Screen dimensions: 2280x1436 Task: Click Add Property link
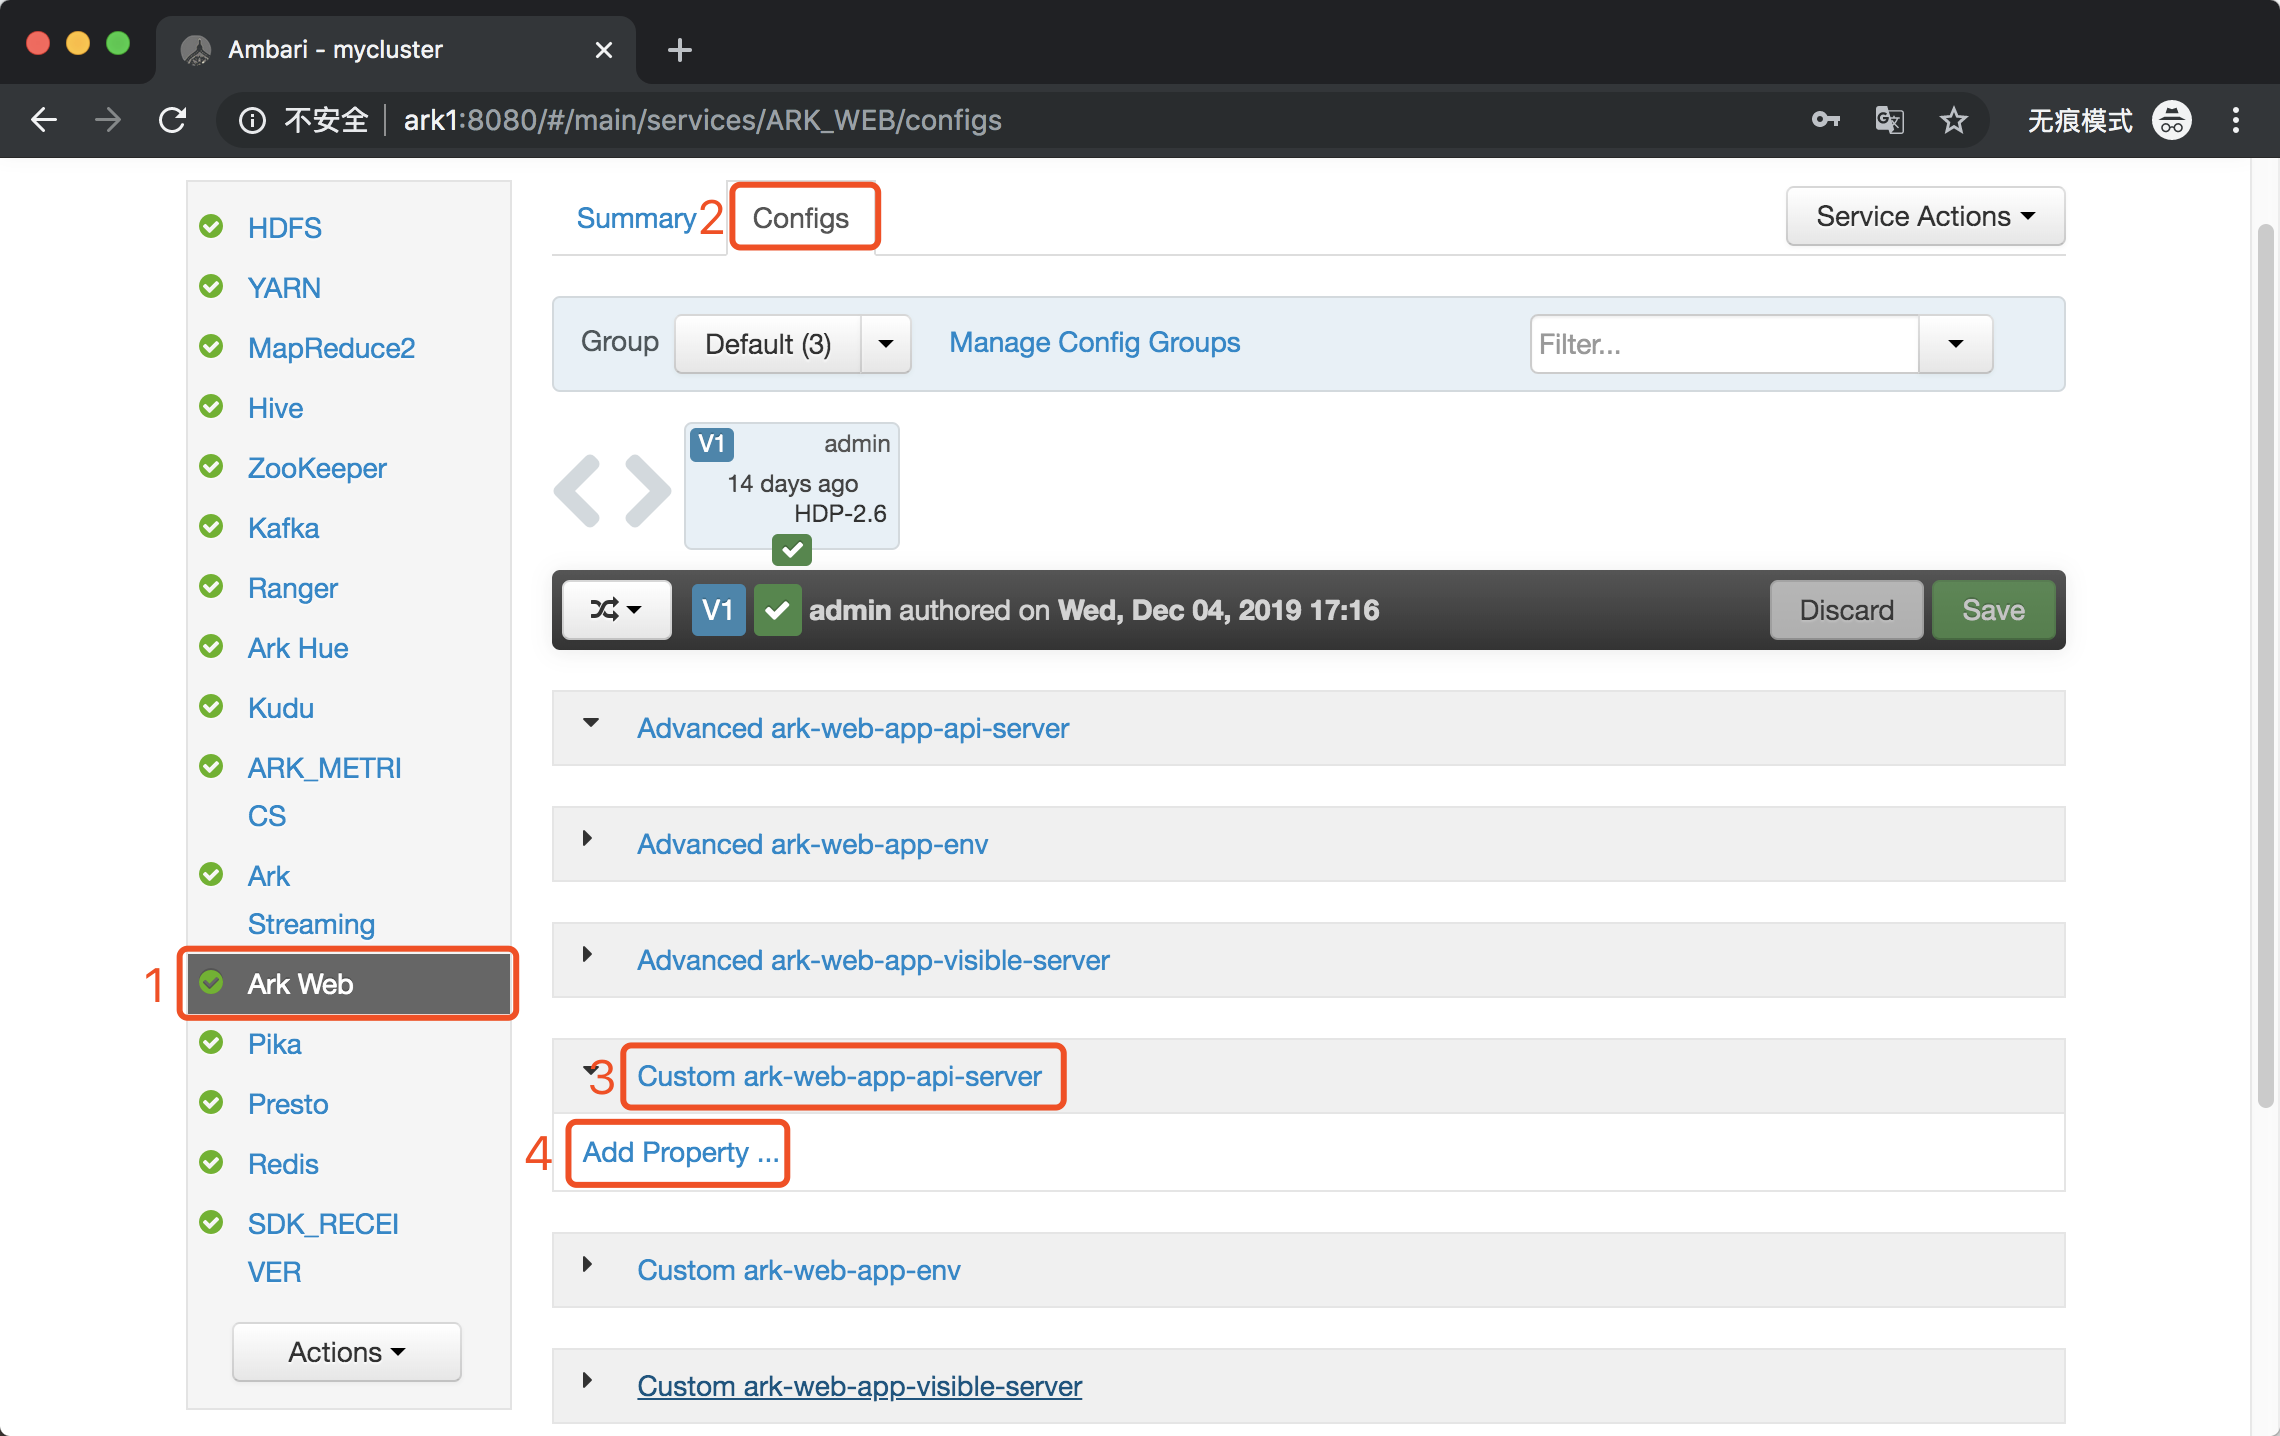click(680, 1152)
